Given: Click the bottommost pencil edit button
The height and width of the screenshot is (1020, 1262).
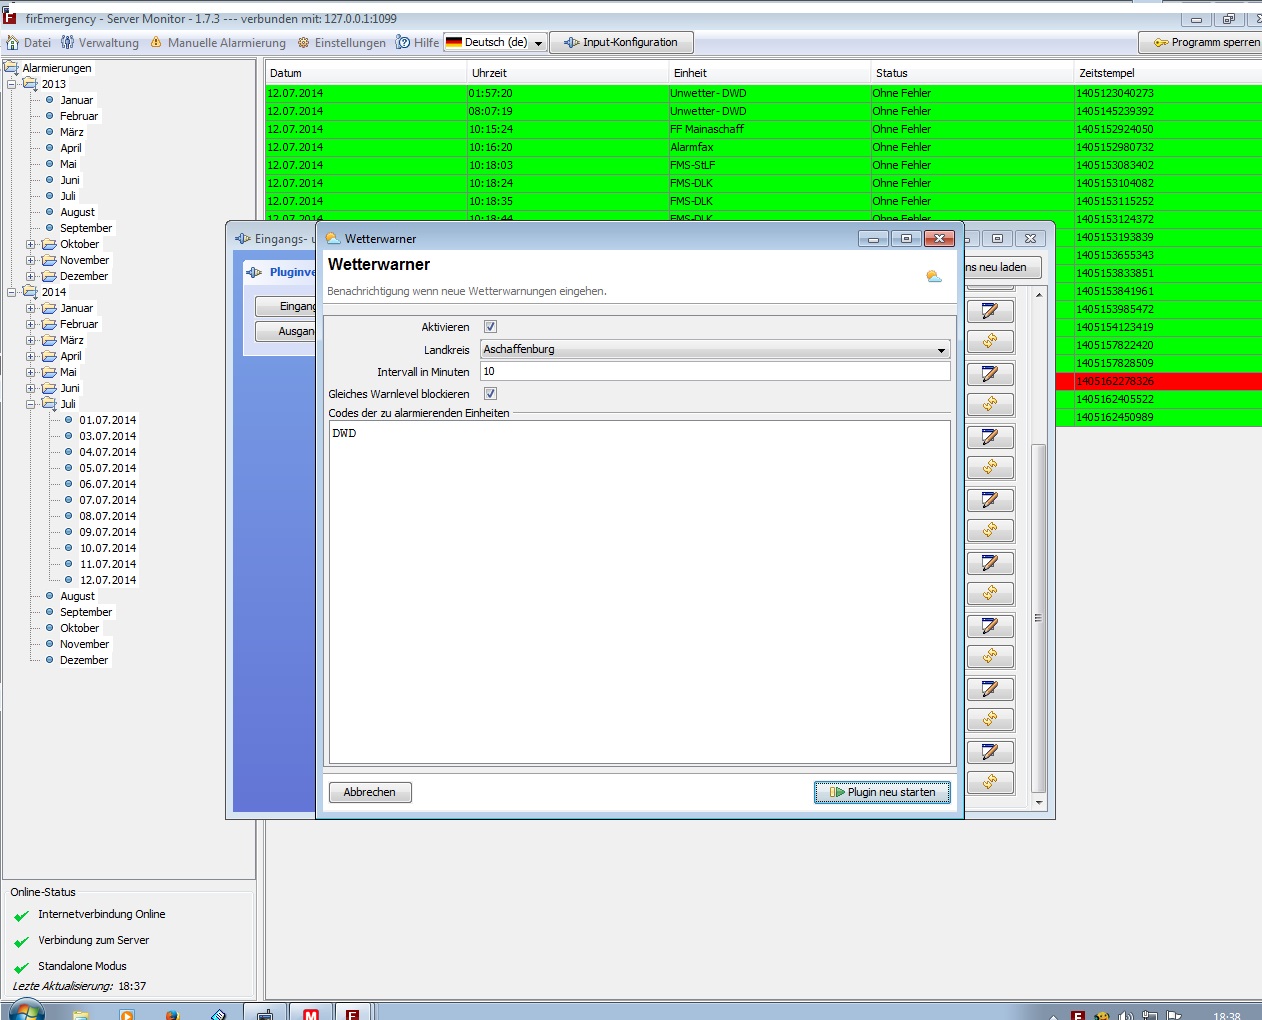Looking at the screenshot, I should point(990,751).
